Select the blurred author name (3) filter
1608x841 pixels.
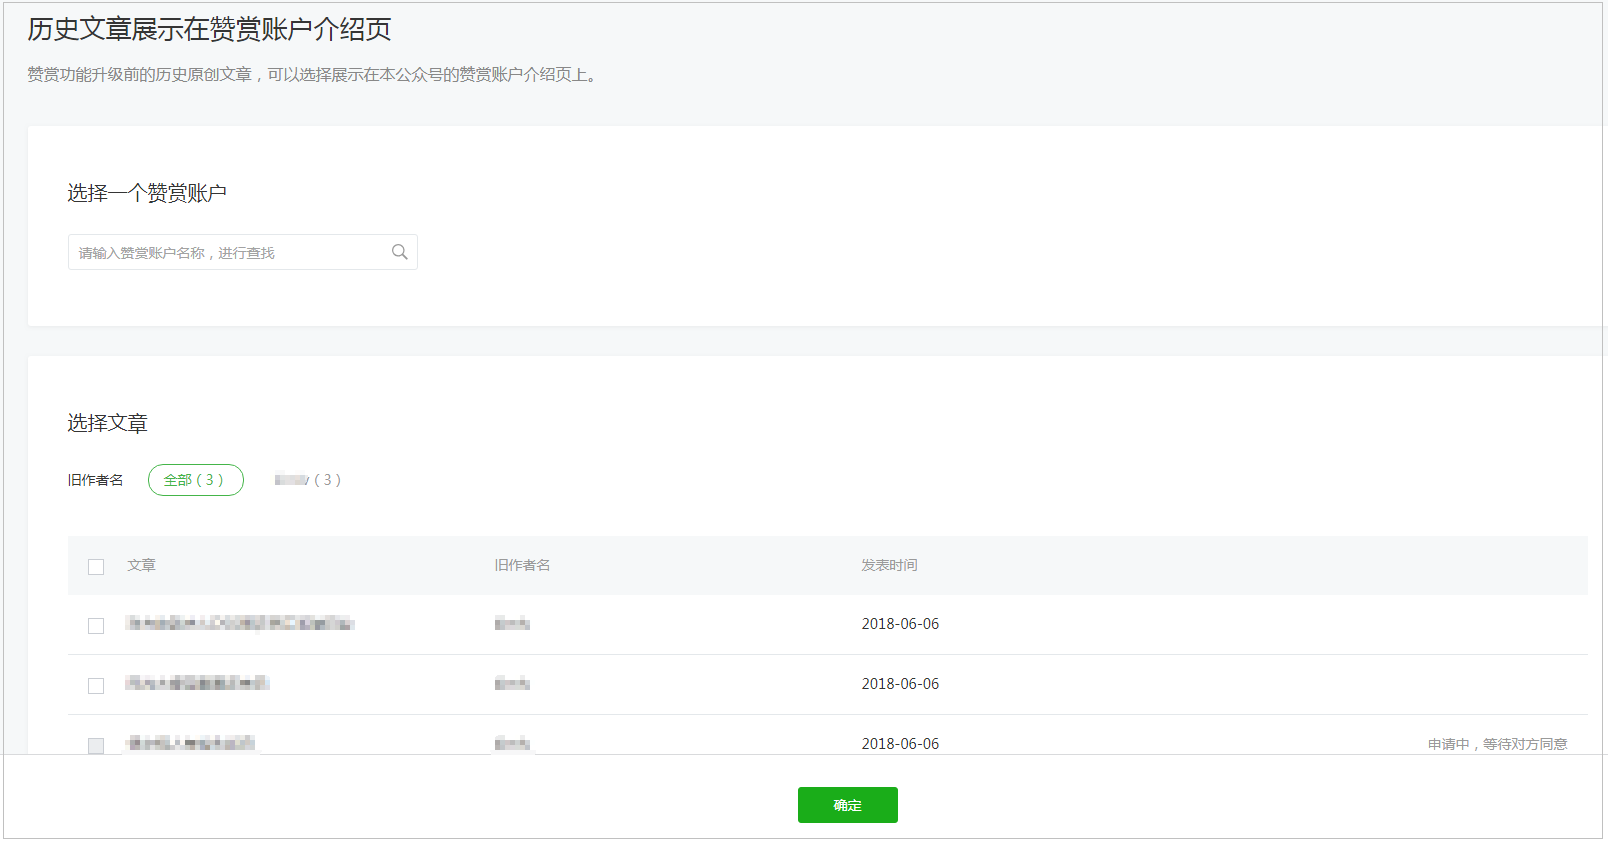coord(308,480)
